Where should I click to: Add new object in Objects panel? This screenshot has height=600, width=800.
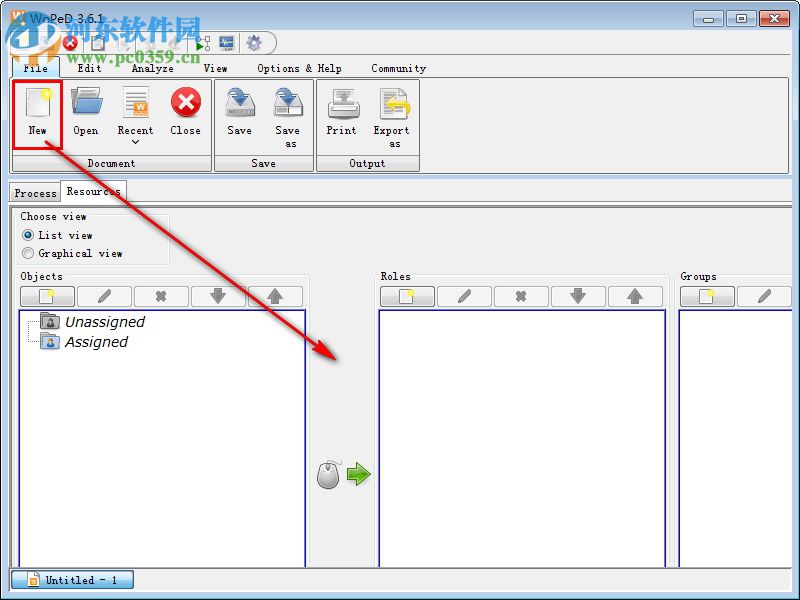tap(47, 296)
